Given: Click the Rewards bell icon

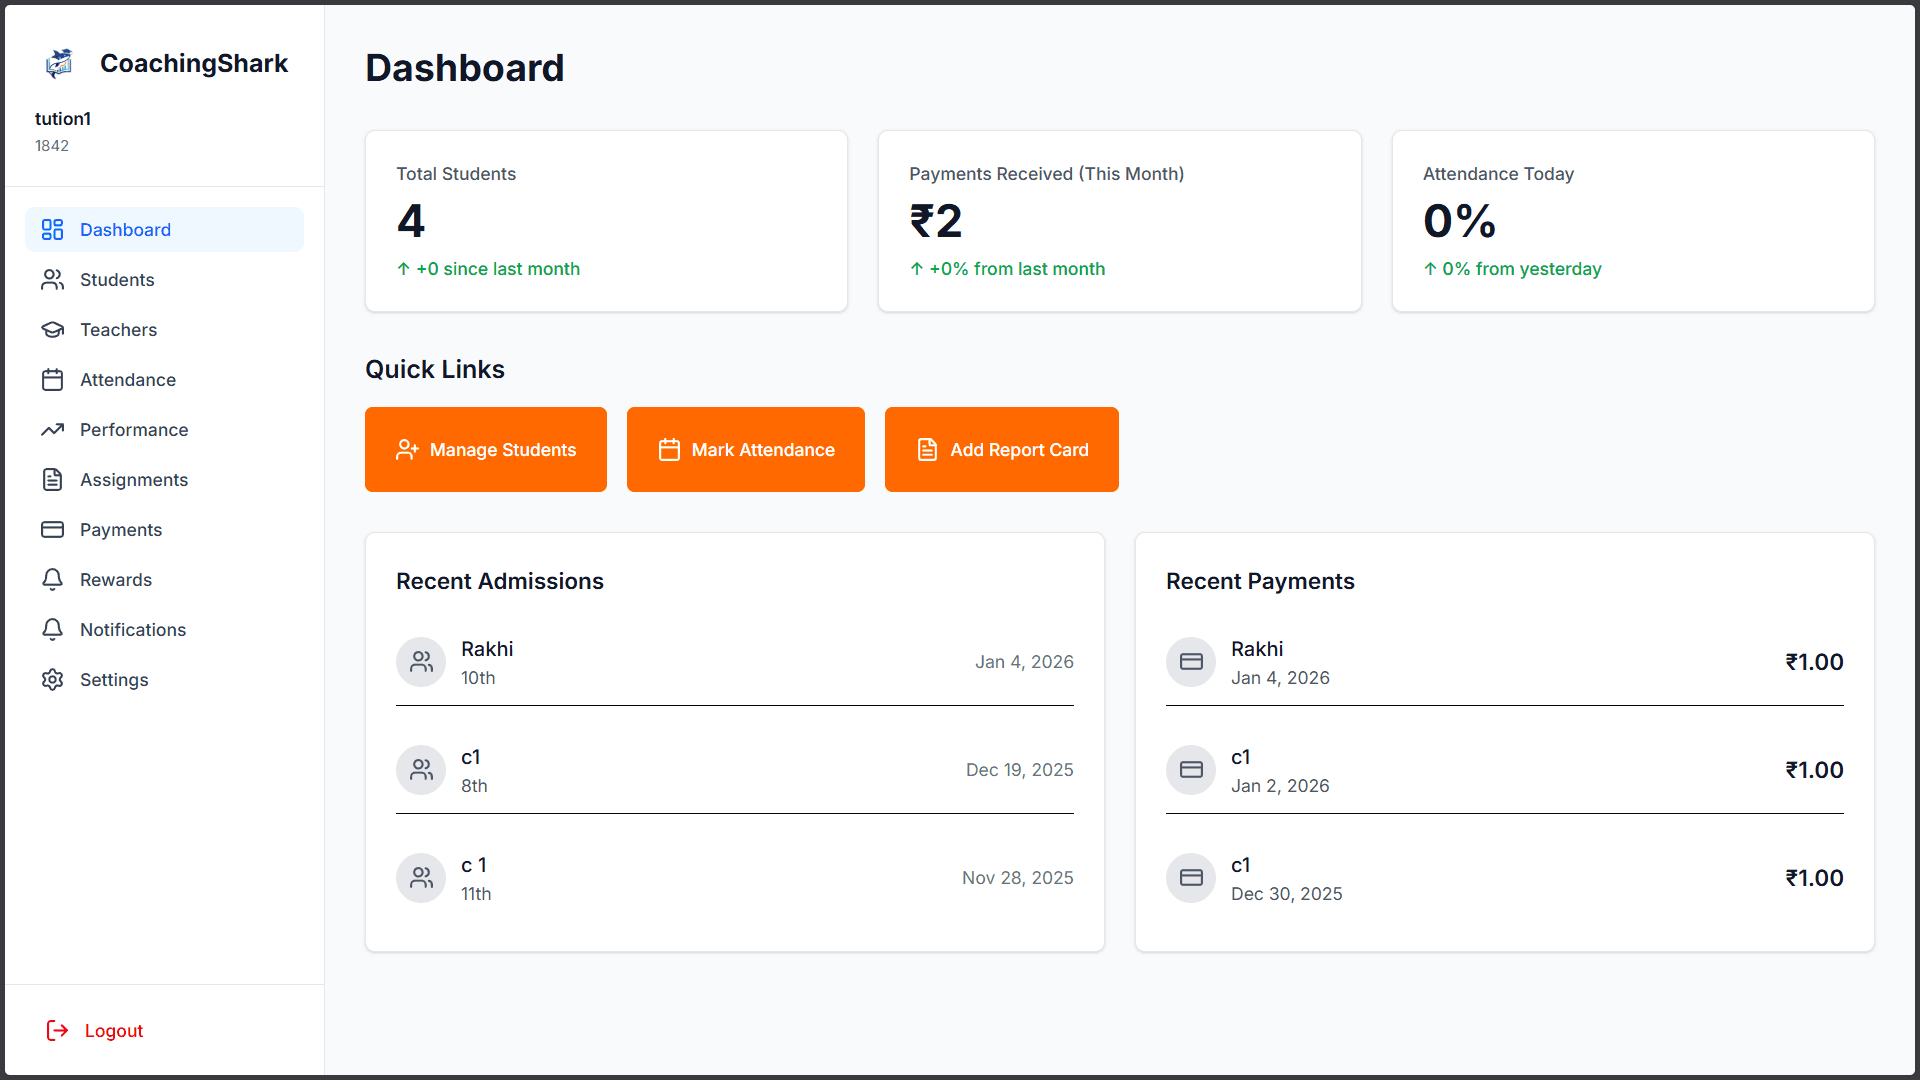Looking at the screenshot, I should coord(52,580).
